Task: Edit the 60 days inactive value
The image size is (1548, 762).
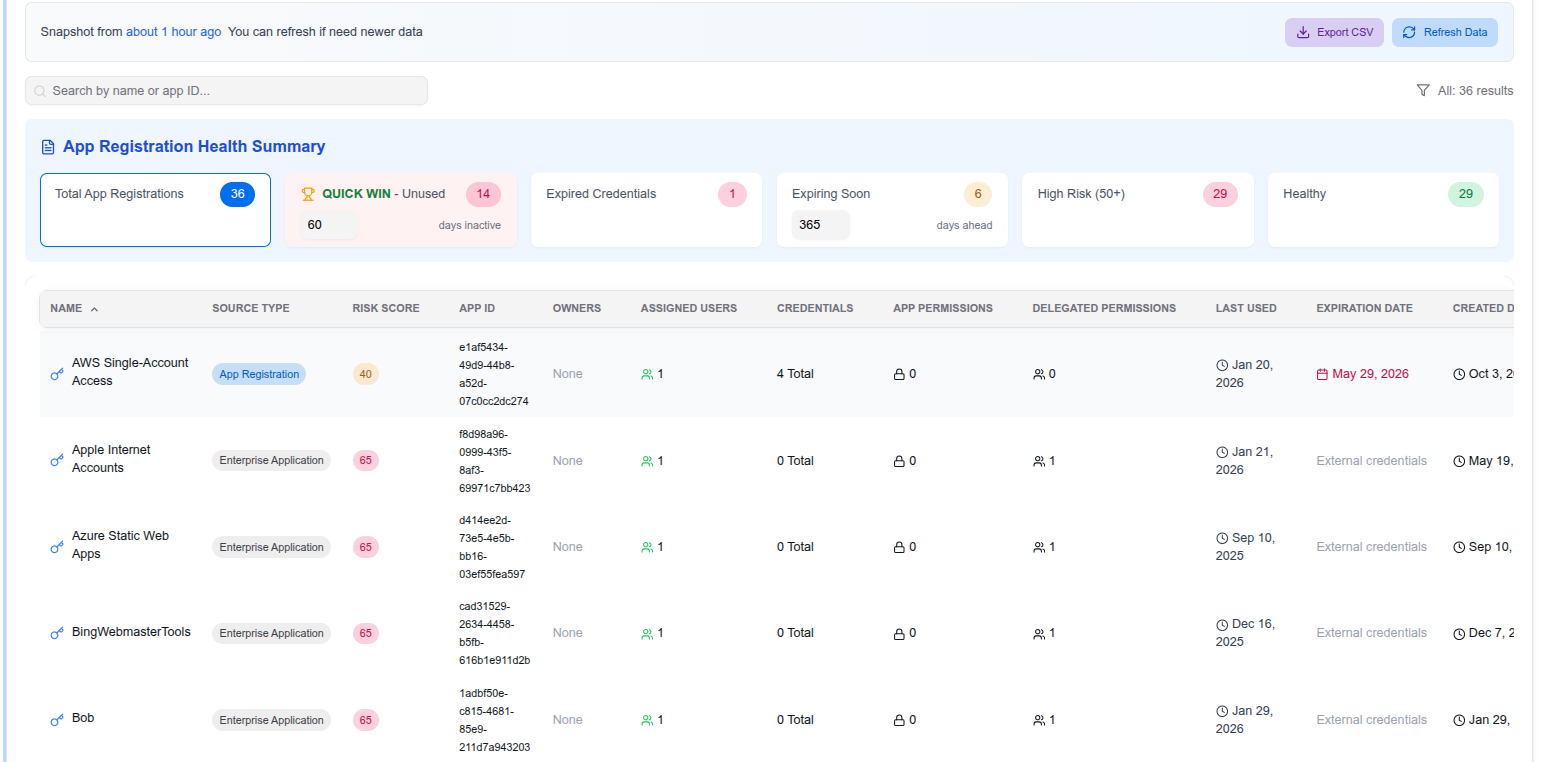Action: [x=327, y=225]
